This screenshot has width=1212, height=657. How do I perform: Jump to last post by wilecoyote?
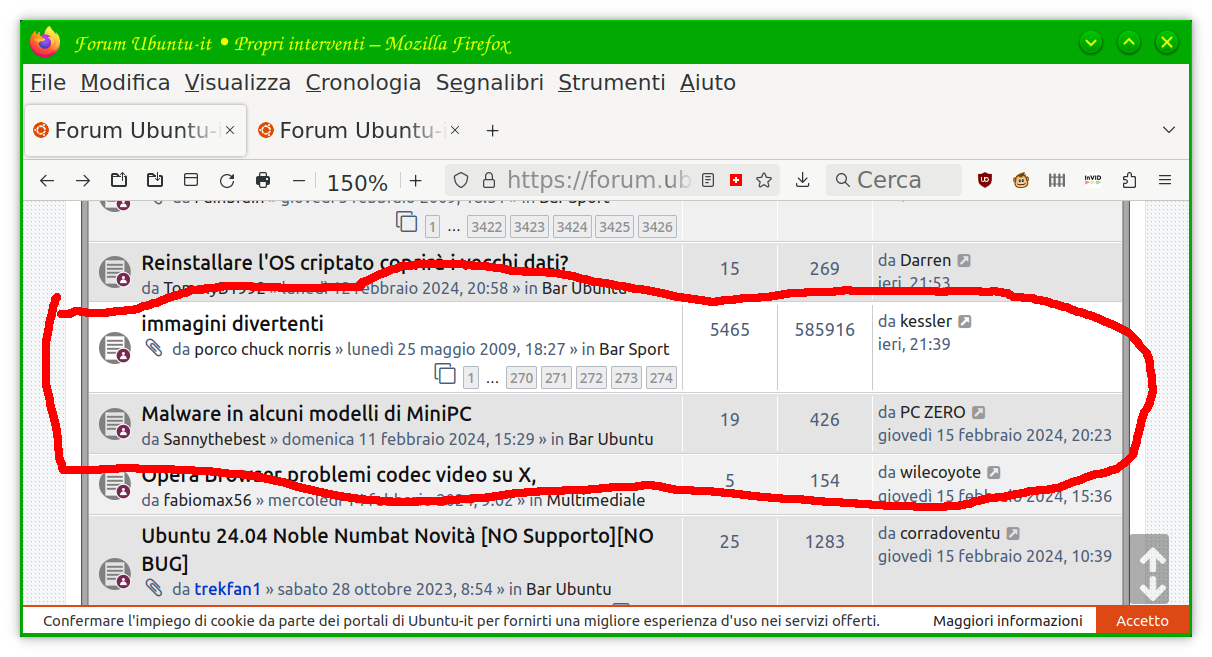[x=994, y=472]
